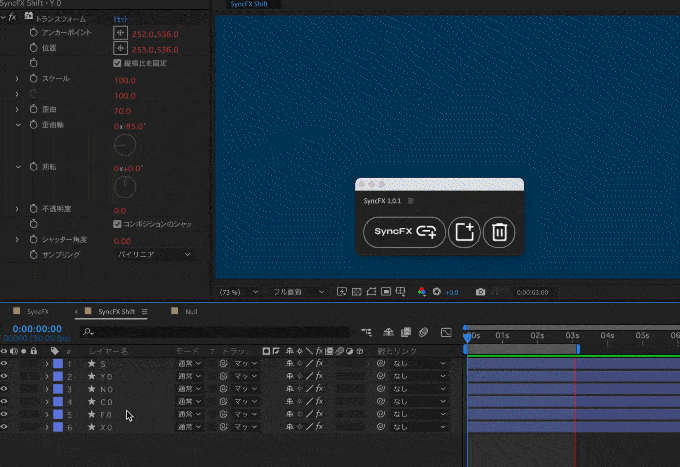The width and height of the screenshot is (680, 467).
Task: Open track matte dropdown for layer 4 C.0
Action: [x=246, y=402]
